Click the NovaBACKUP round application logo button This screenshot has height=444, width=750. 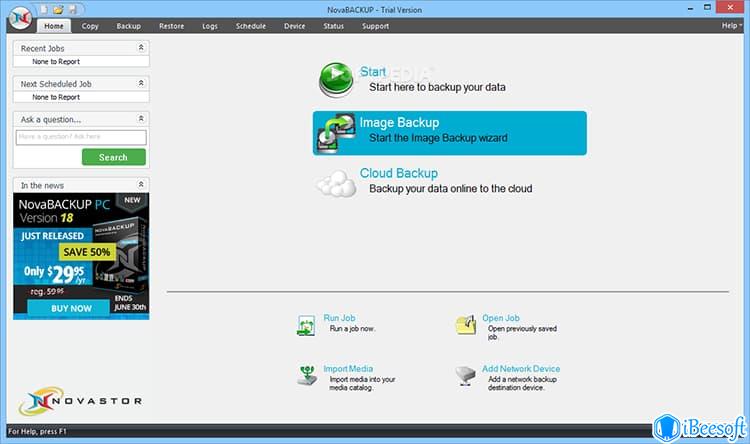21,18
